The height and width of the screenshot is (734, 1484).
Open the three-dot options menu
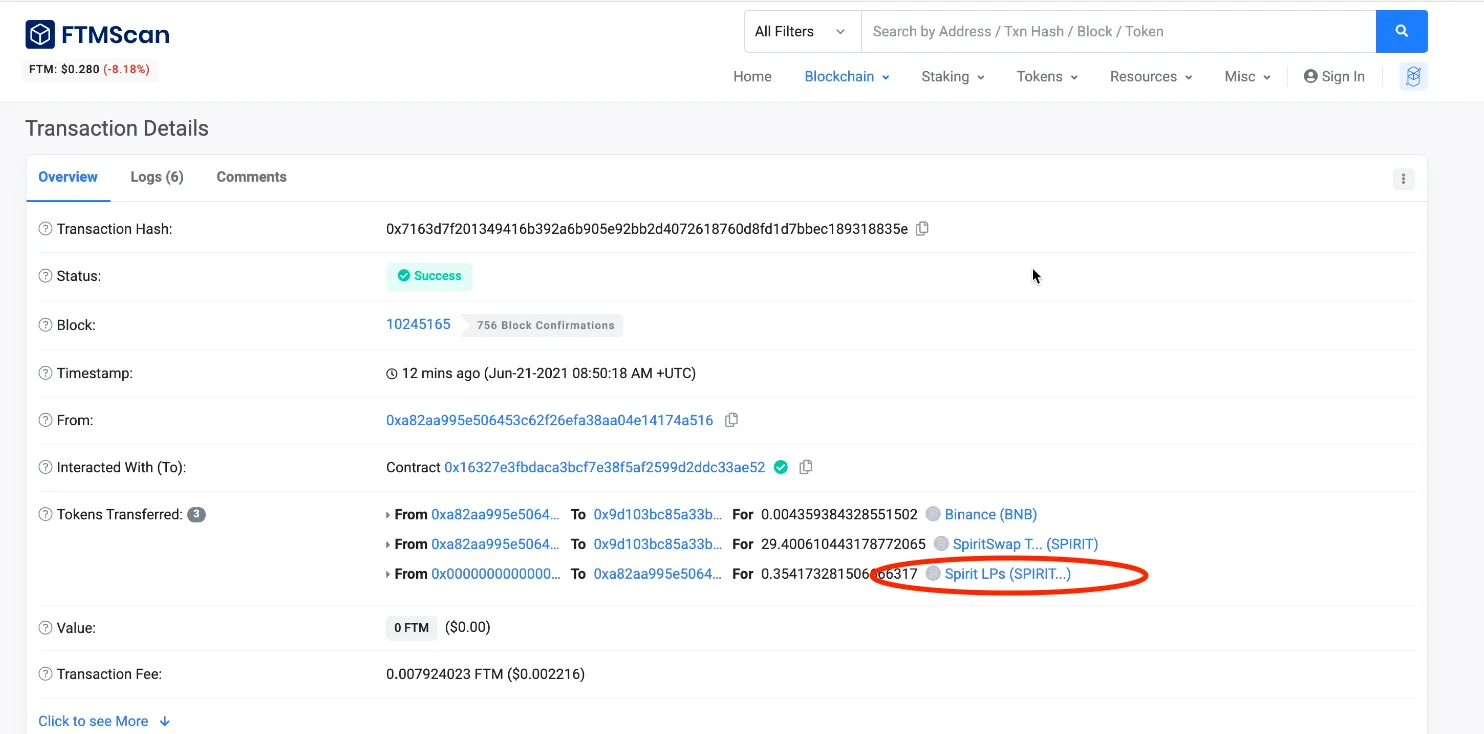[x=1403, y=179]
